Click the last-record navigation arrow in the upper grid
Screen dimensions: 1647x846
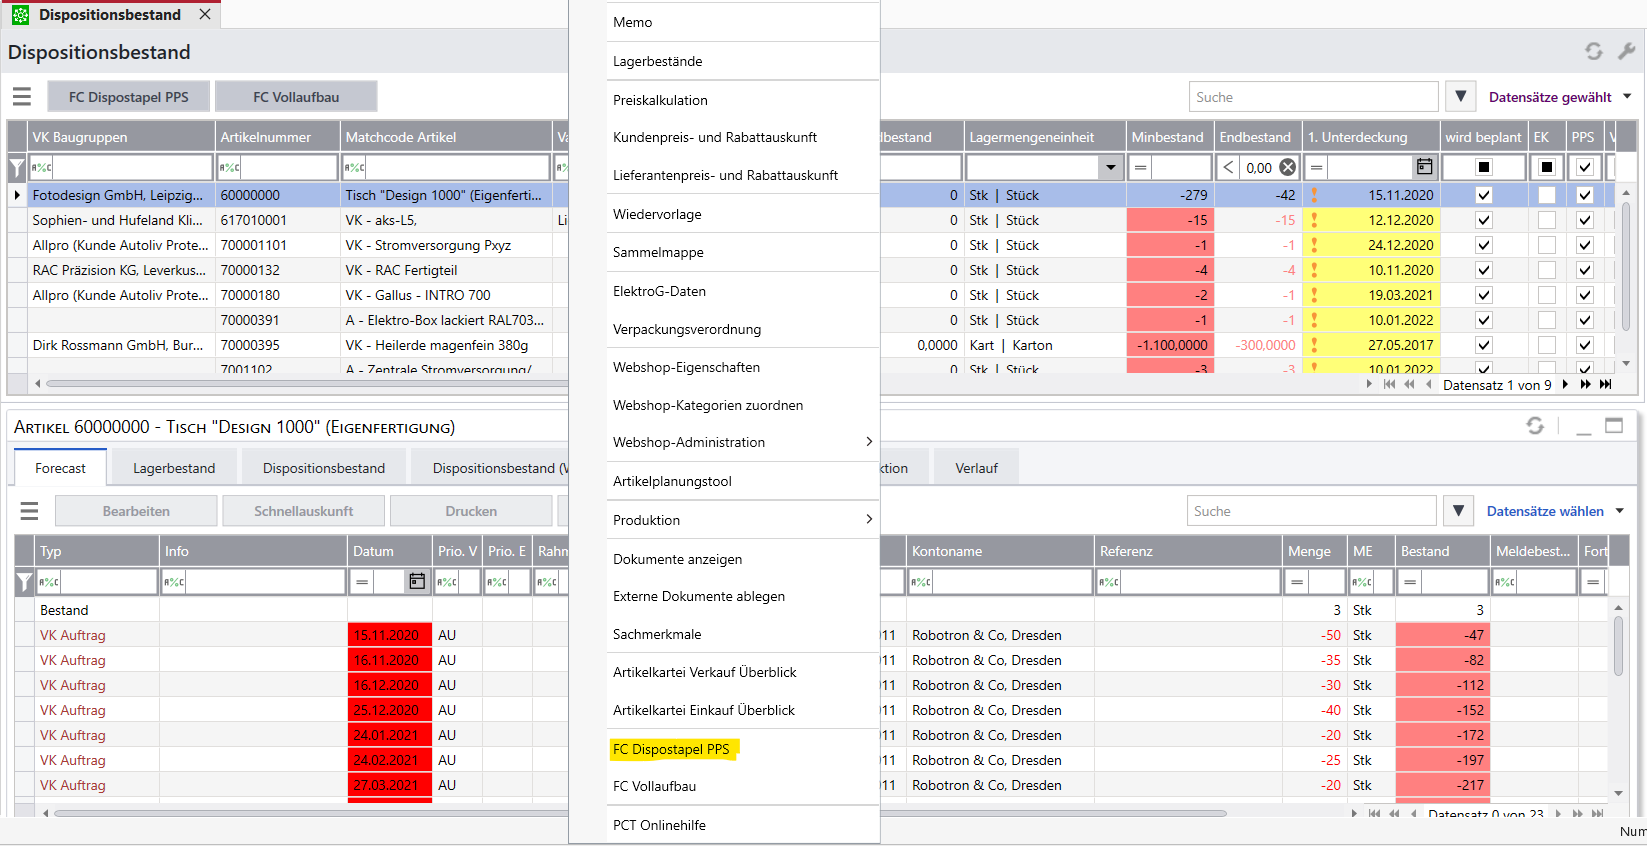pyautogui.click(x=1605, y=384)
